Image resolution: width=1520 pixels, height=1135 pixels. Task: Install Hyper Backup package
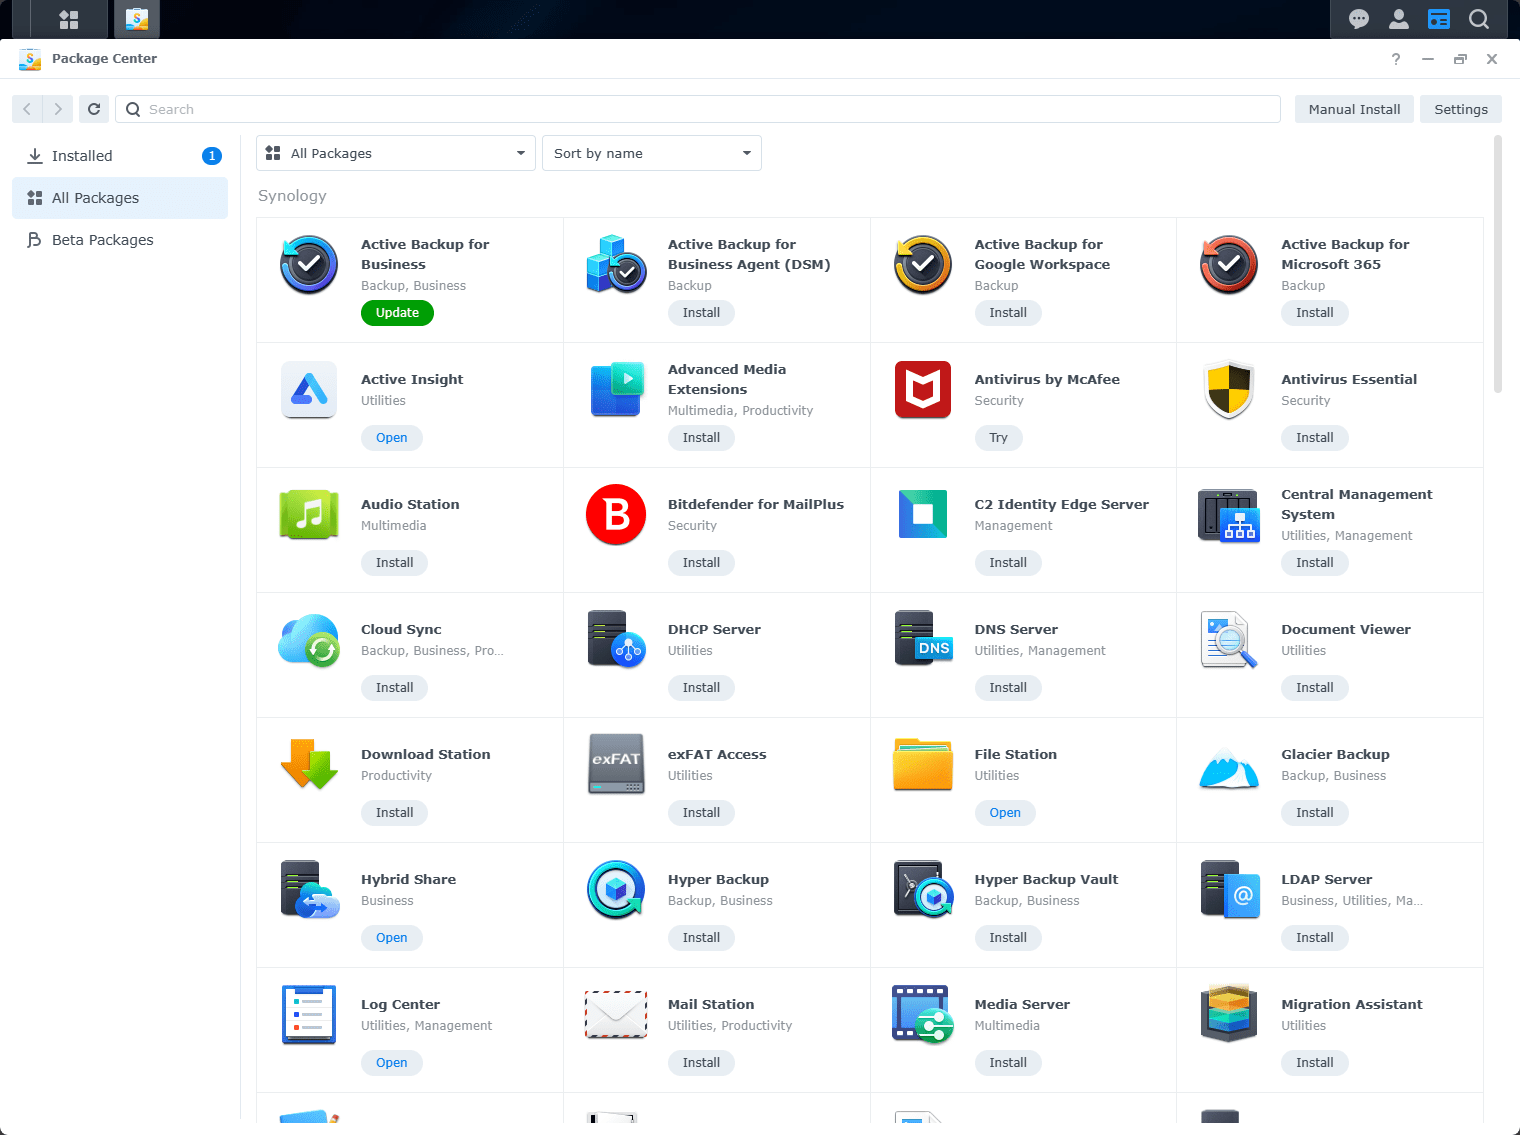701,938
